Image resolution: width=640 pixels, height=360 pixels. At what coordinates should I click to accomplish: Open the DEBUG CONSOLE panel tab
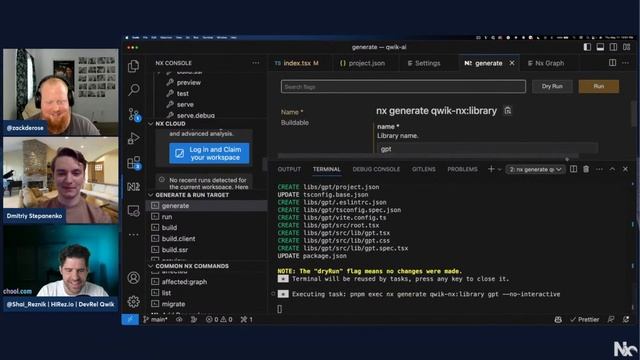pos(376,169)
